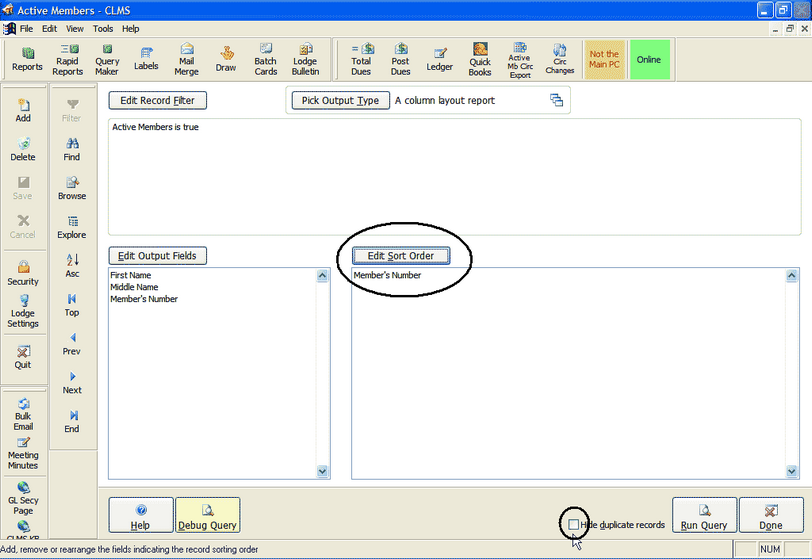Screen dimensions: 812x559
Task: Open the Mail Merge tool
Action: [187, 59]
